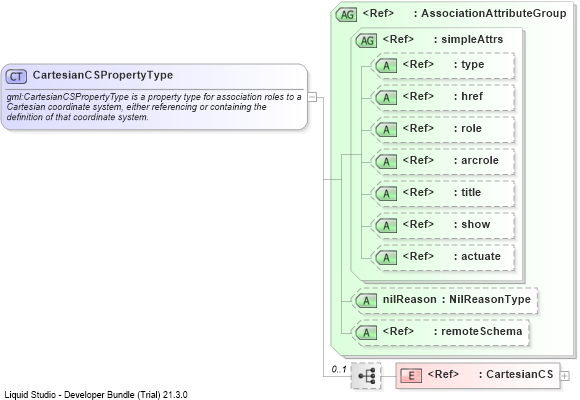Image resolution: width=580 pixels, height=400 pixels.
Task: Select the CartesianCSPropertyType title text
Action: [103, 75]
